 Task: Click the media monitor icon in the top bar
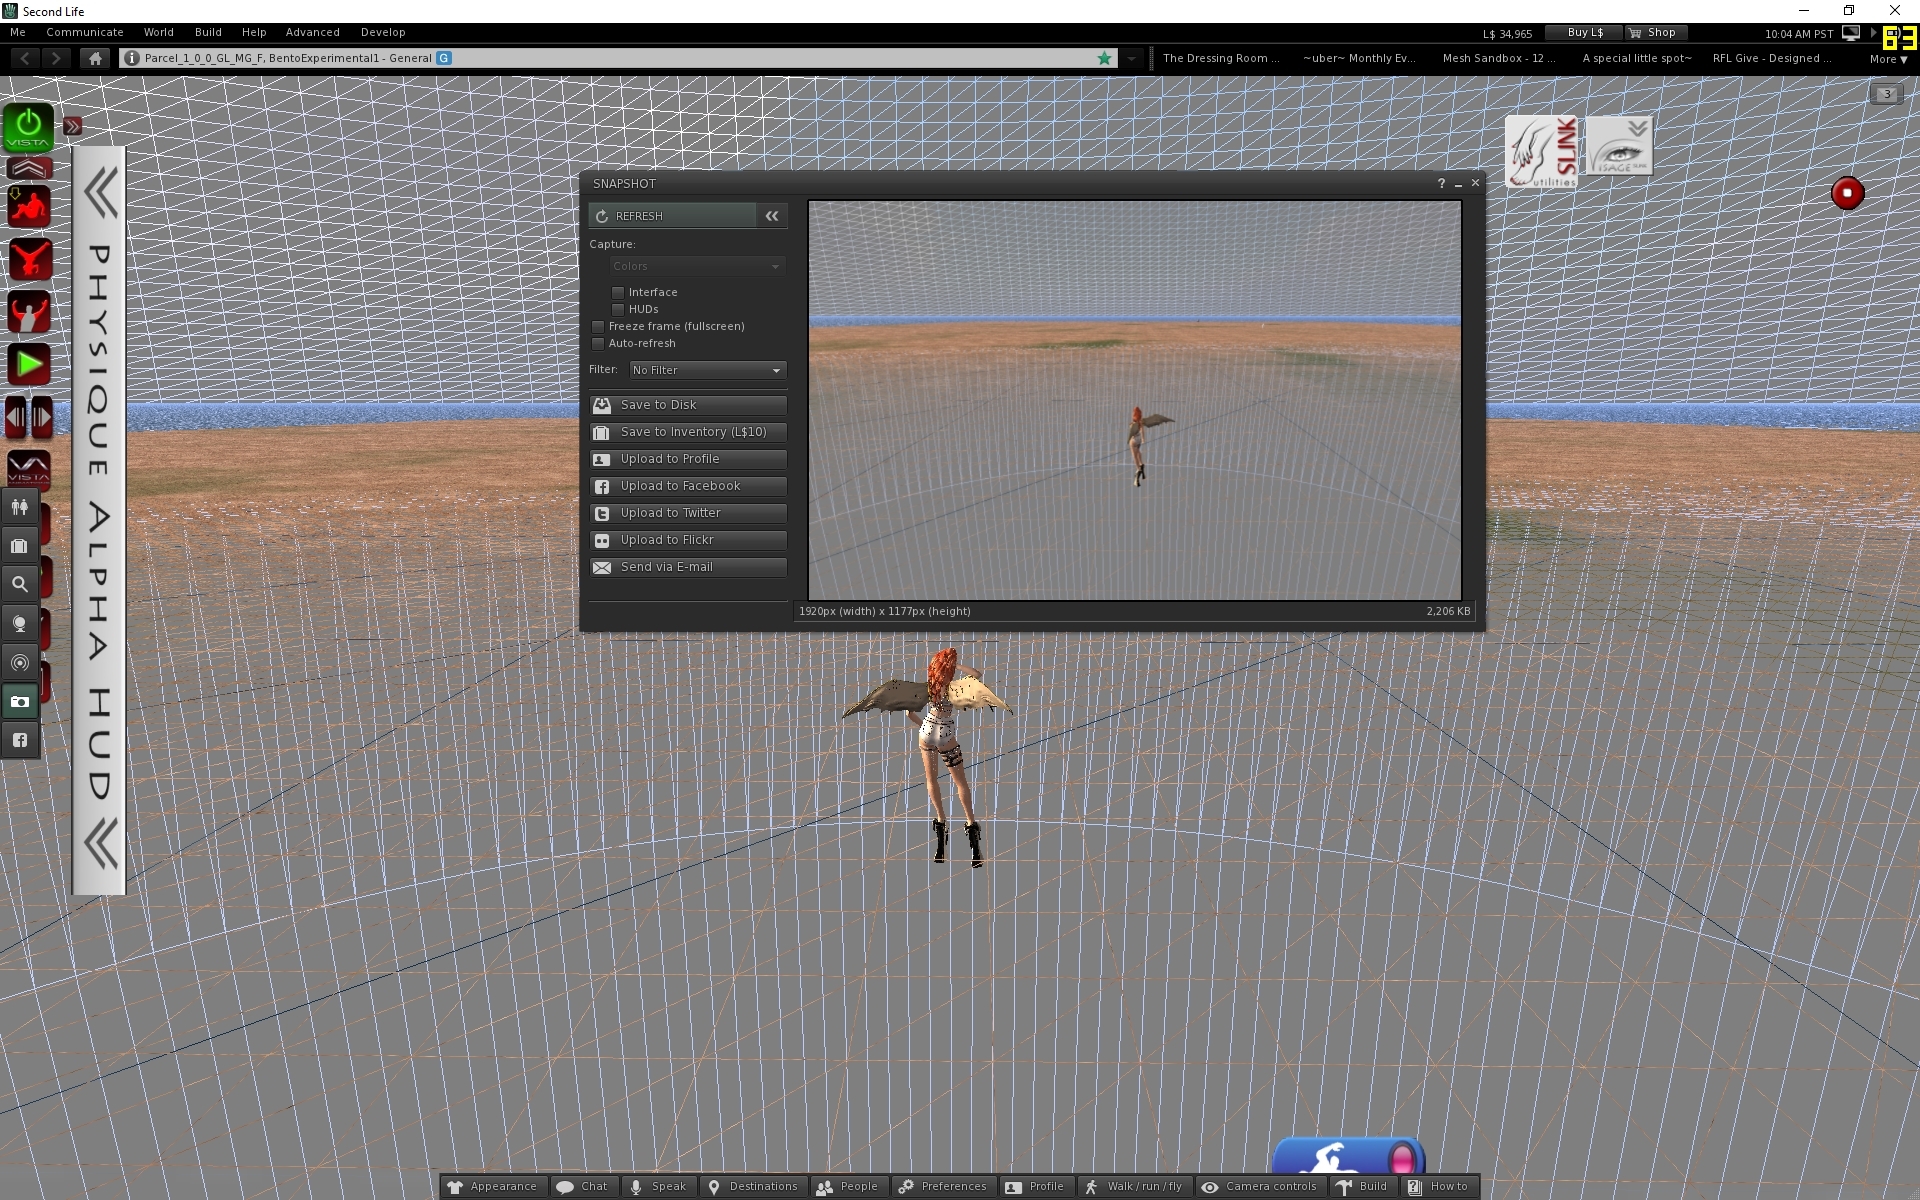pos(1851,33)
